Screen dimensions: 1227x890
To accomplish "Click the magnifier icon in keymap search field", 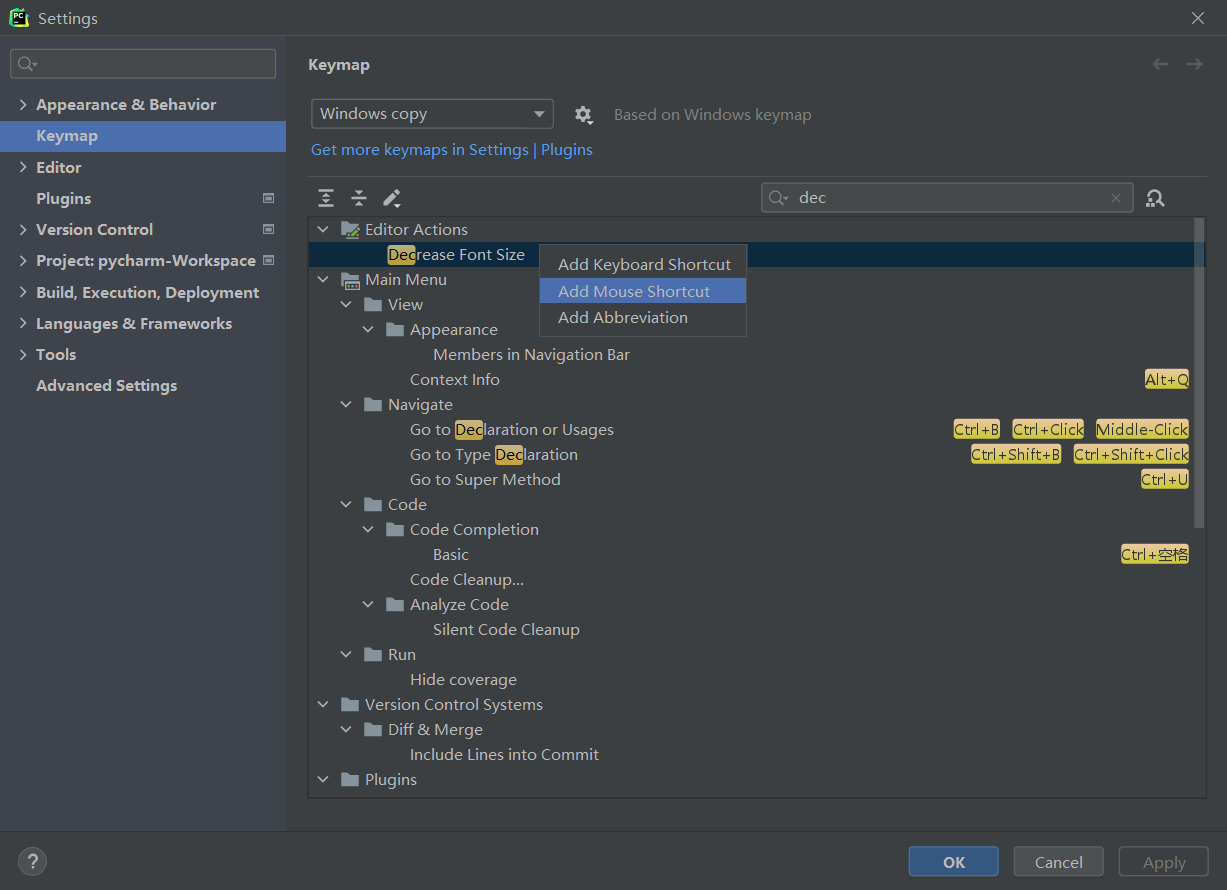I will 779,198.
